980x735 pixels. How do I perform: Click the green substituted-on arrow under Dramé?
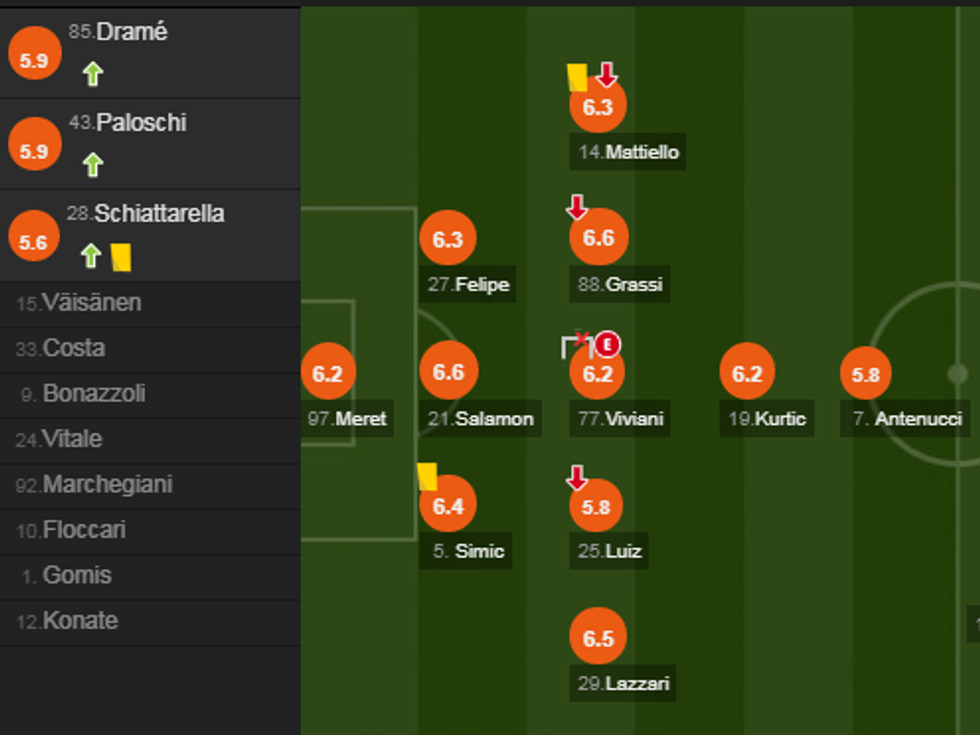(93, 74)
